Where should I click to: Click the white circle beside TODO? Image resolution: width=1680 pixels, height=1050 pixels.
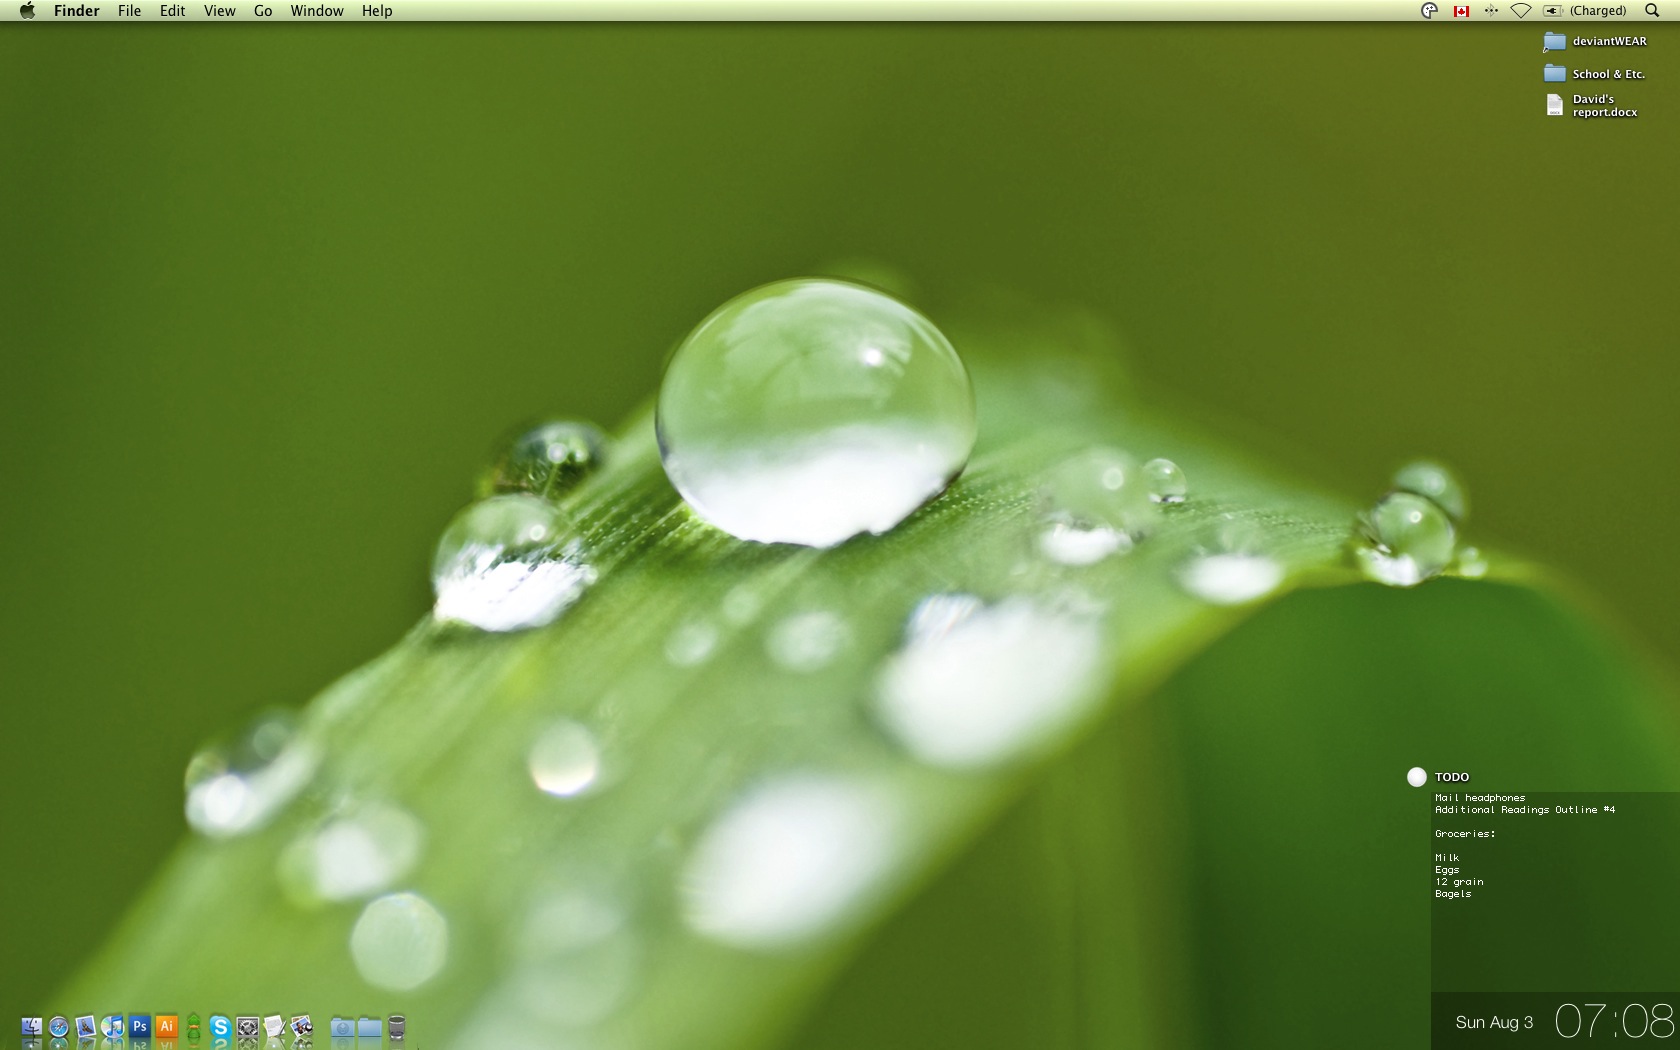(x=1416, y=777)
